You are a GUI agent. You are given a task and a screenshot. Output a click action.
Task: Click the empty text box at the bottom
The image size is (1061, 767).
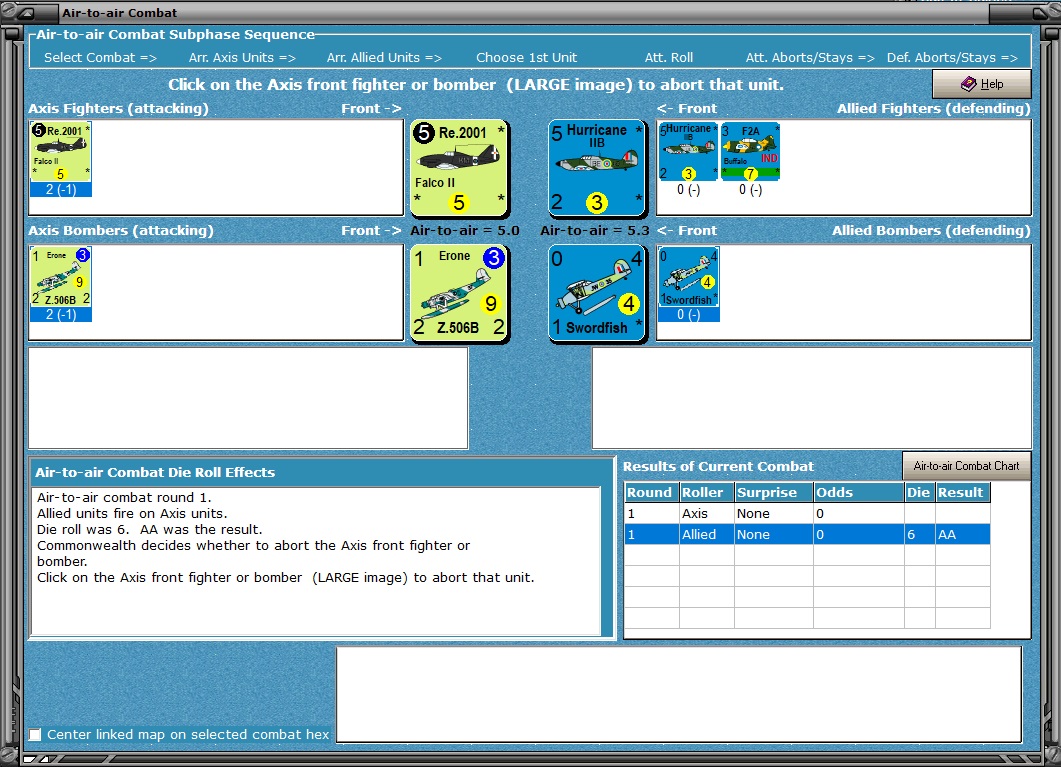coord(679,695)
